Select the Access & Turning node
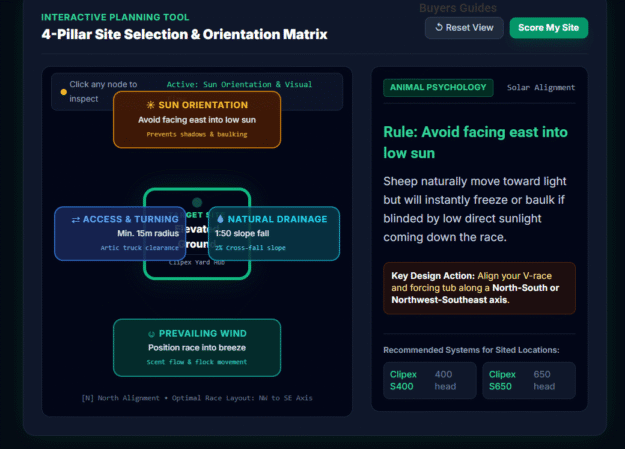This screenshot has height=449, width=625. pyautogui.click(x=120, y=233)
